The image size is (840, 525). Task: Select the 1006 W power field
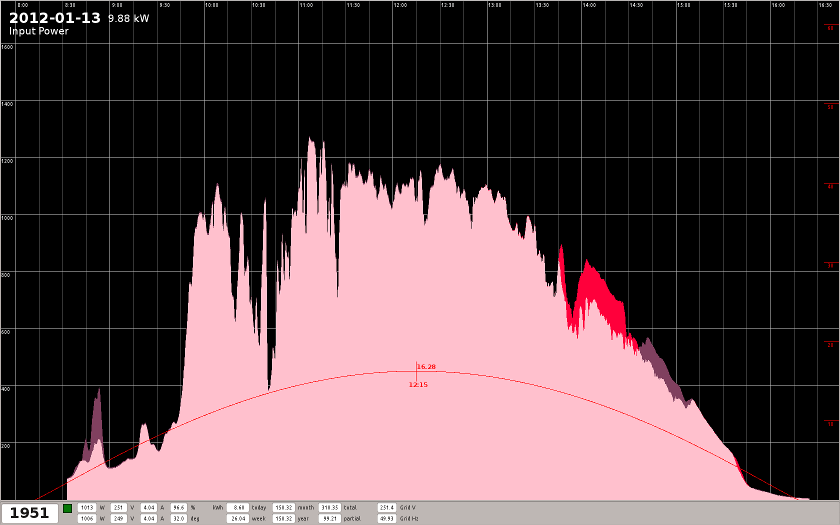pyautogui.click(x=87, y=519)
